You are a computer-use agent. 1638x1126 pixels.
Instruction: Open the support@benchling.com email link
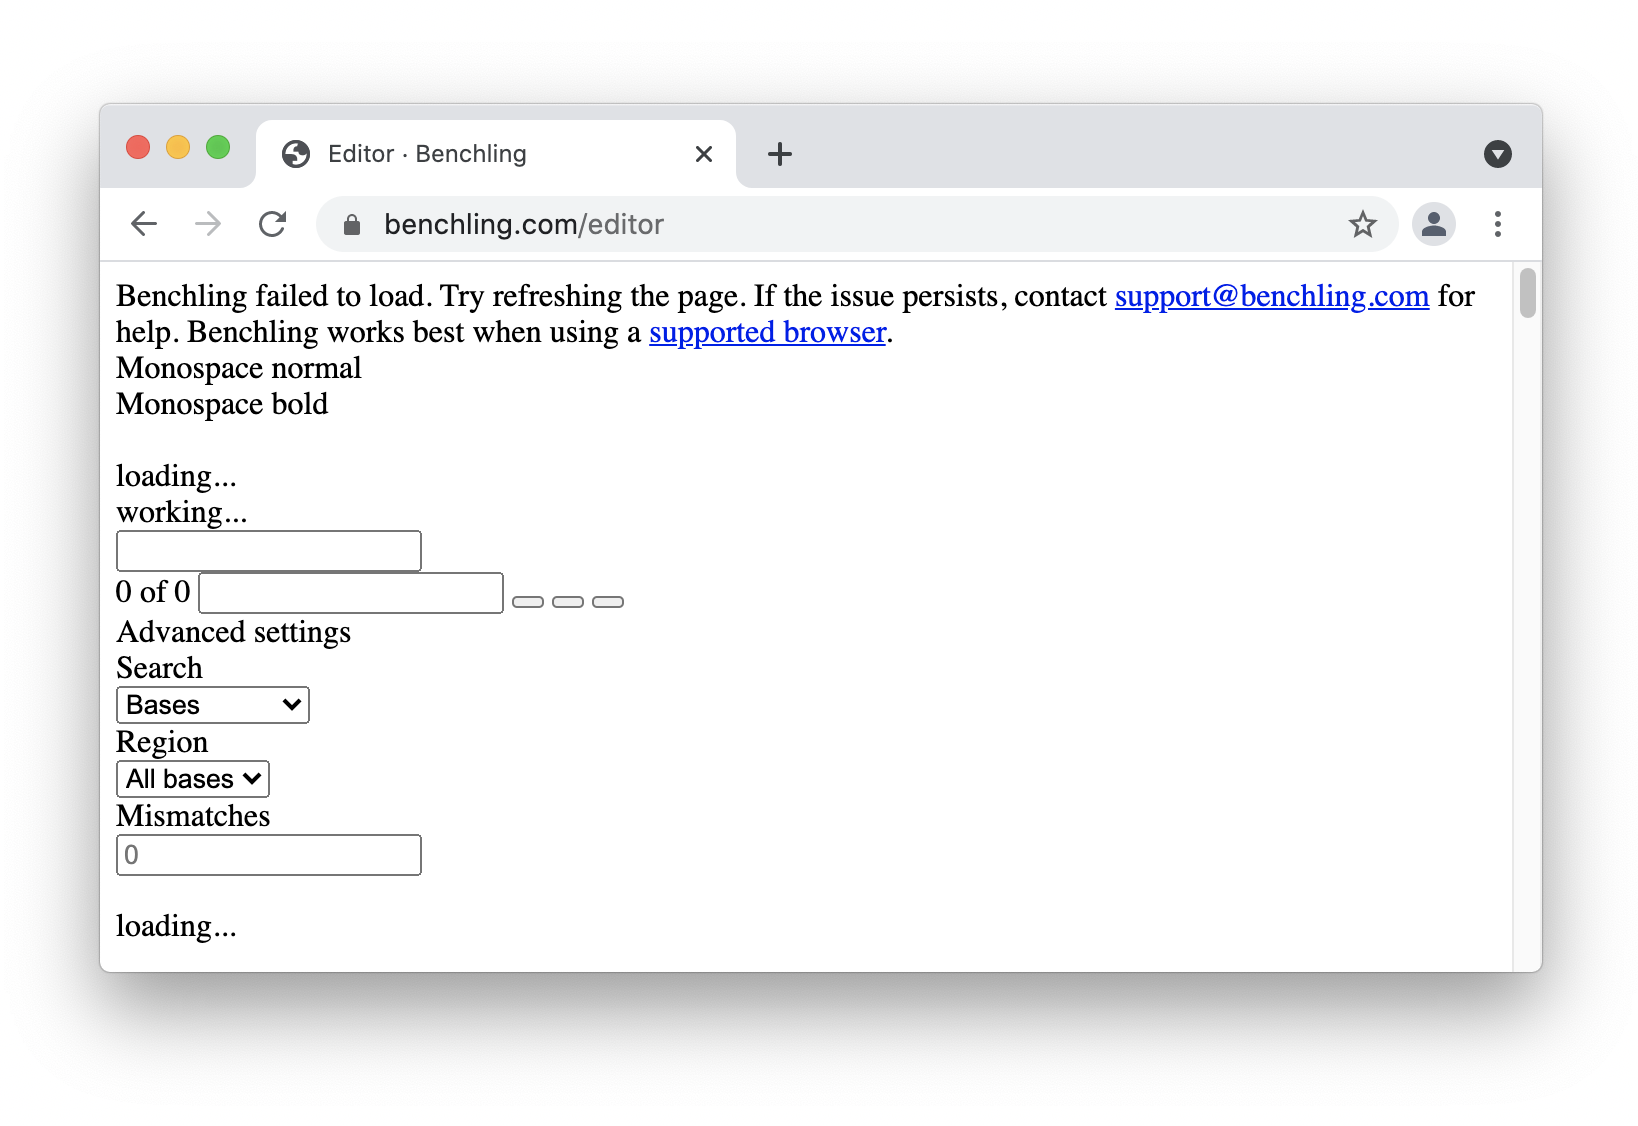coord(1271,296)
